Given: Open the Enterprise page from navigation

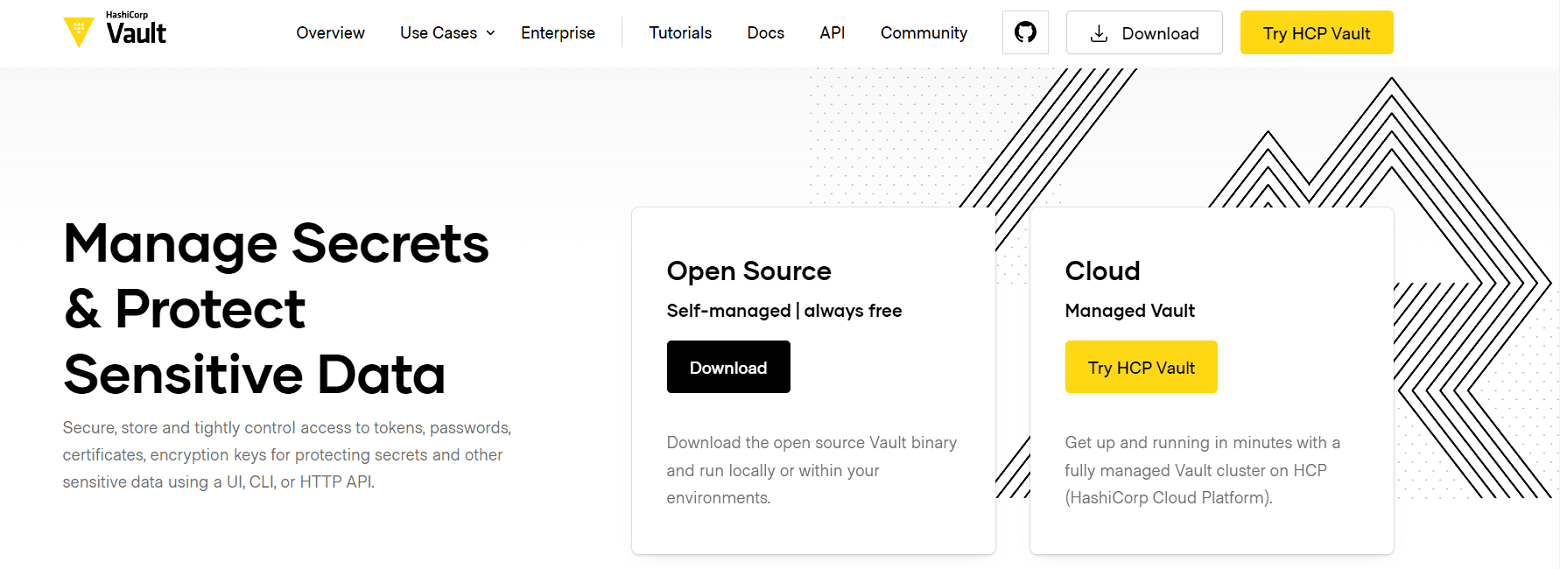Looking at the screenshot, I should (x=557, y=33).
